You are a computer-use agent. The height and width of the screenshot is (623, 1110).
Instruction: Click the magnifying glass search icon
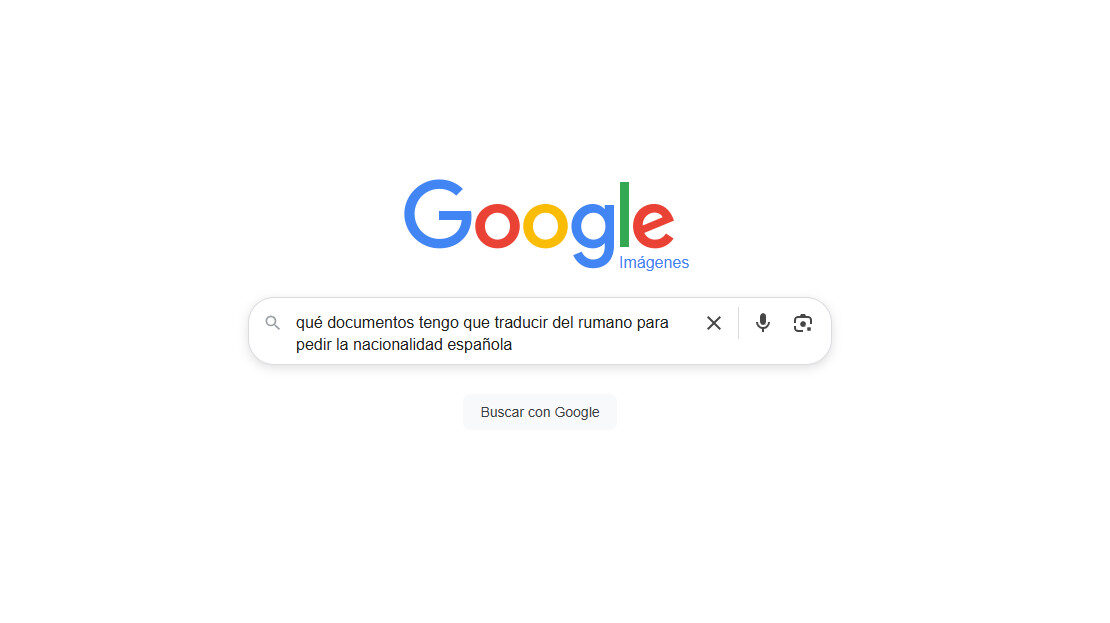point(273,323)
